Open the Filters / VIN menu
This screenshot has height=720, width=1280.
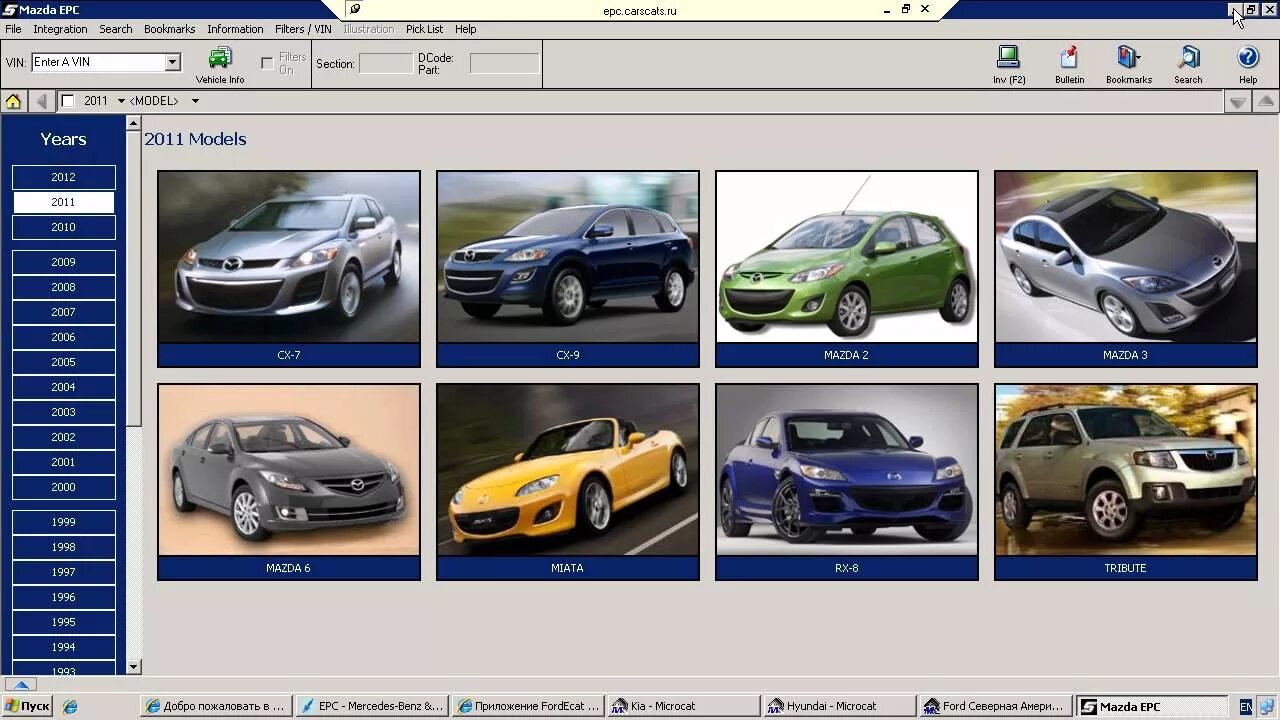(303, 29)
